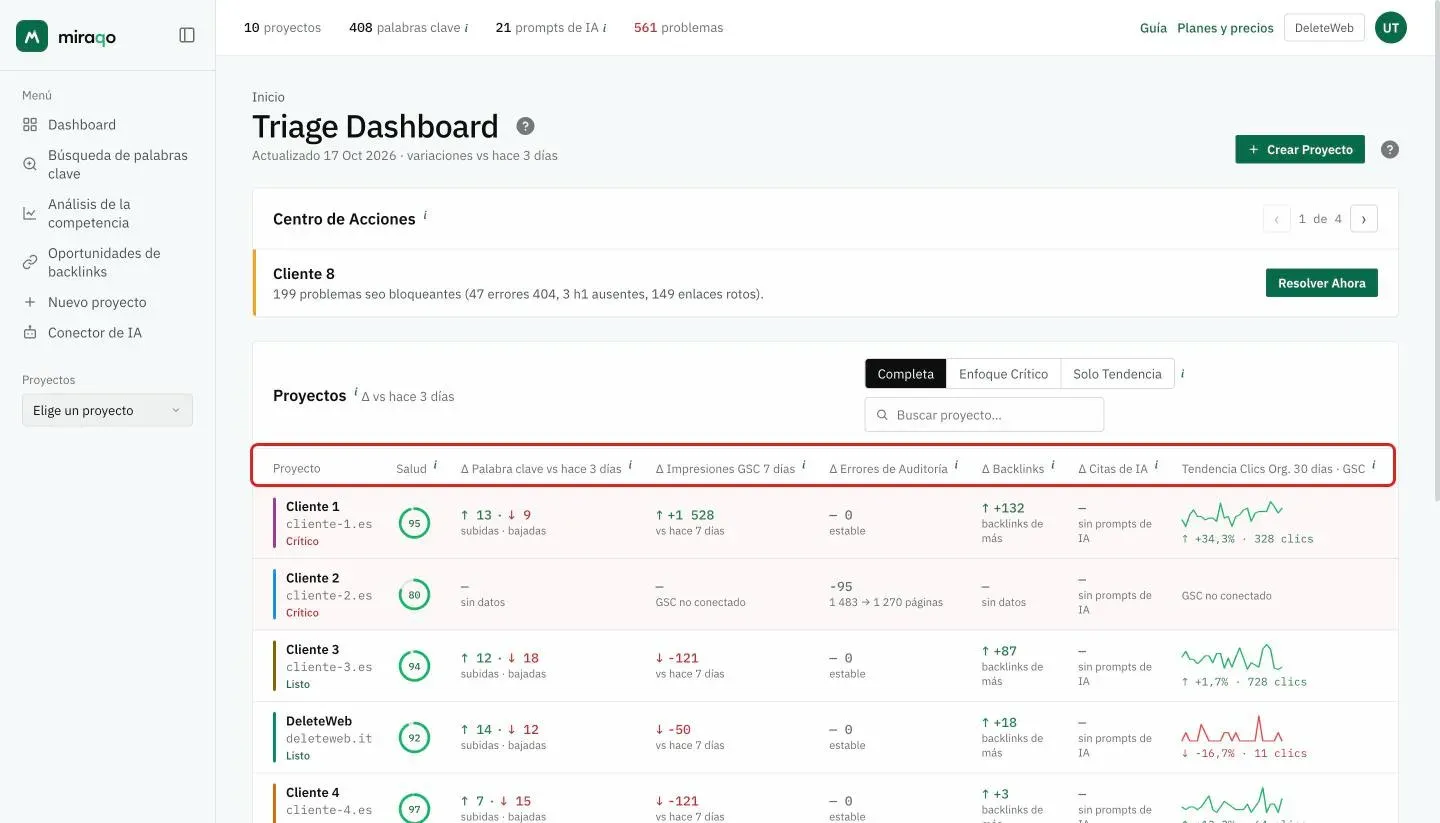Click the Conector de IA robot icon
The height and width of the screenshot is (823, 1440).
(30, 333)
